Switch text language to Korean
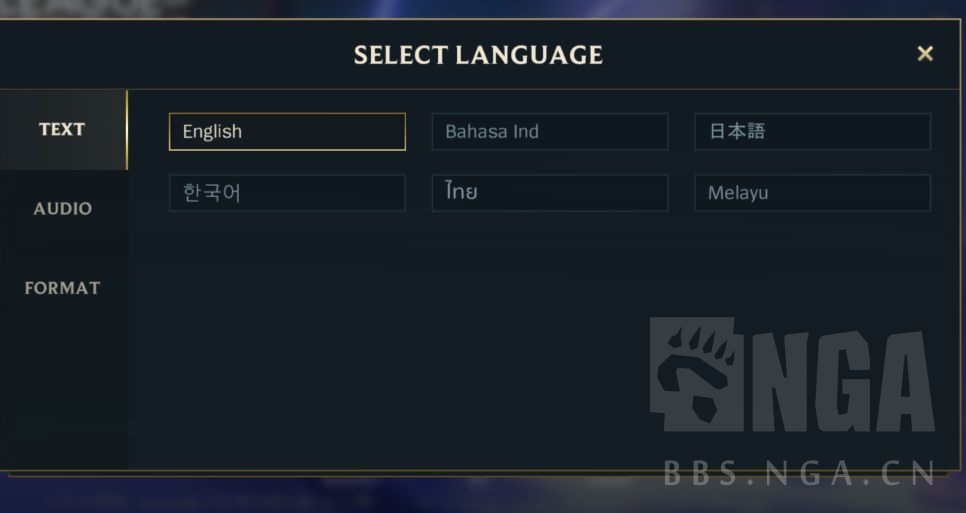This screenshot has width=966, height=513. click(287, 193)
